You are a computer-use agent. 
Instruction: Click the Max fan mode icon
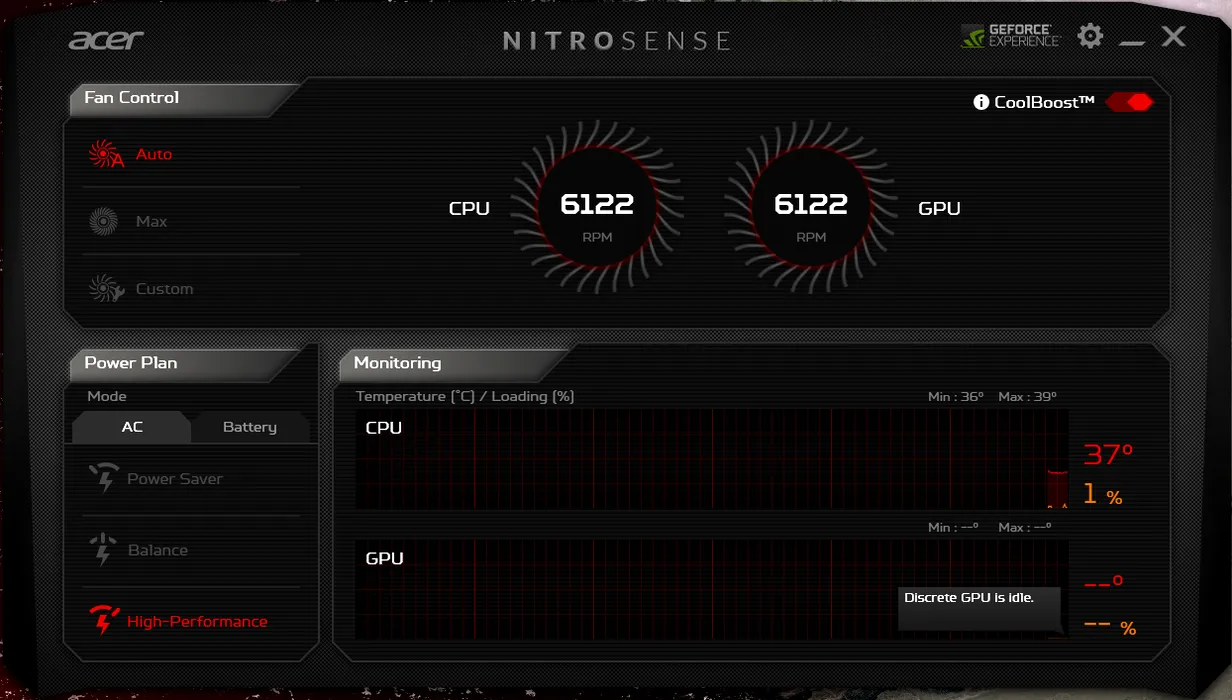point(103,221)
